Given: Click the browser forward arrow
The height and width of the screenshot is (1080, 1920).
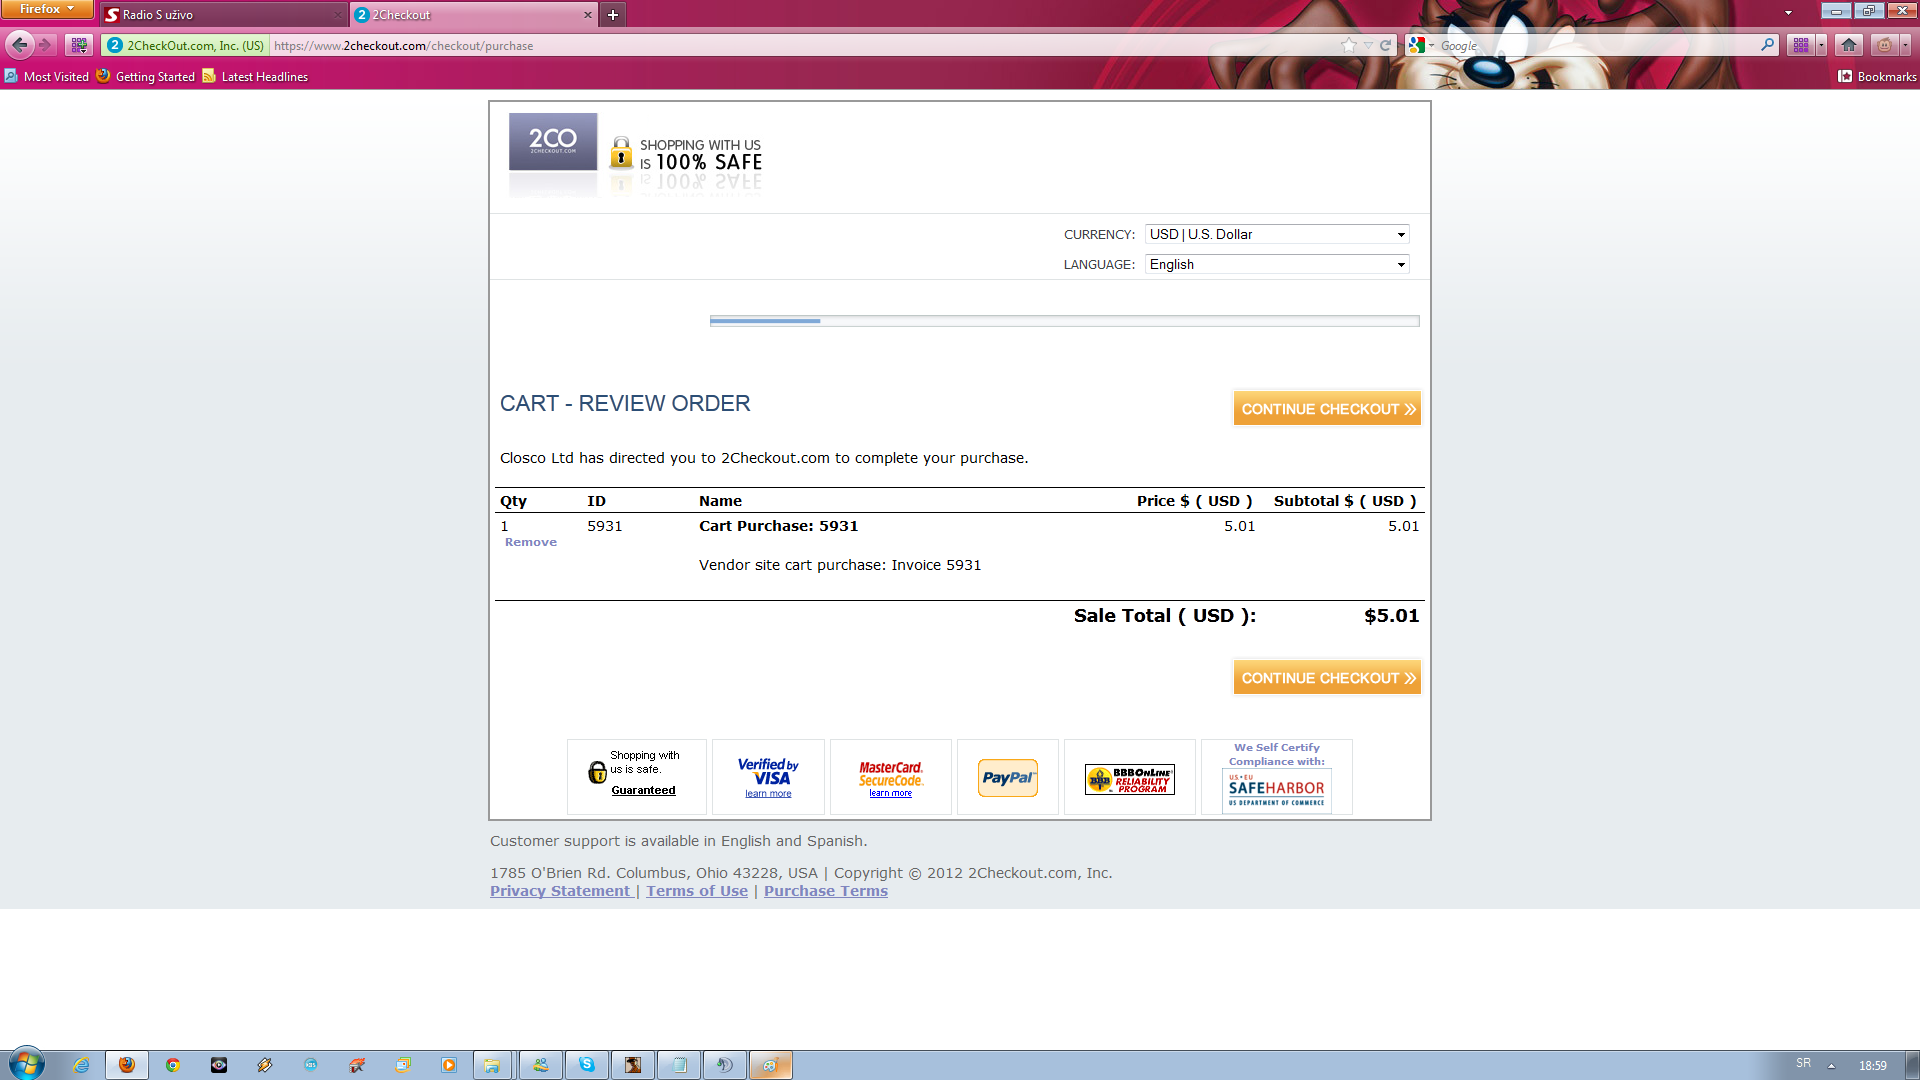Looking at the screenshot, I should (46, 45).
